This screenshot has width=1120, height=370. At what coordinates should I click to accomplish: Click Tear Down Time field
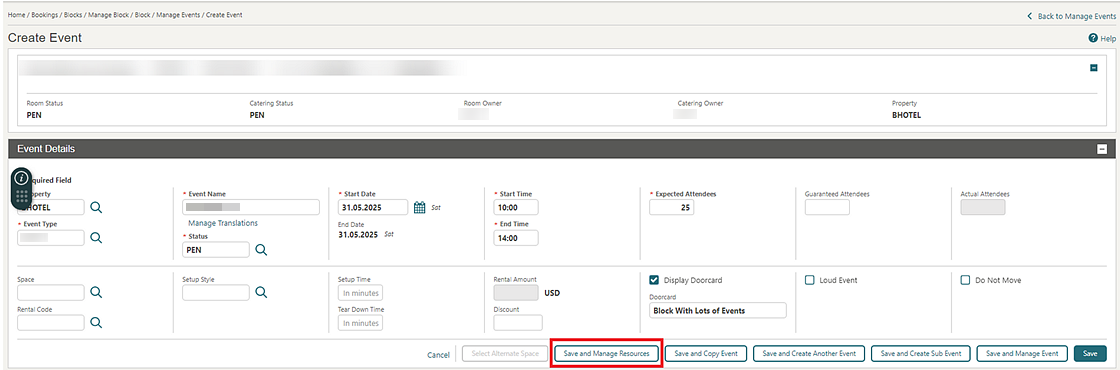(x=360, y=323)
